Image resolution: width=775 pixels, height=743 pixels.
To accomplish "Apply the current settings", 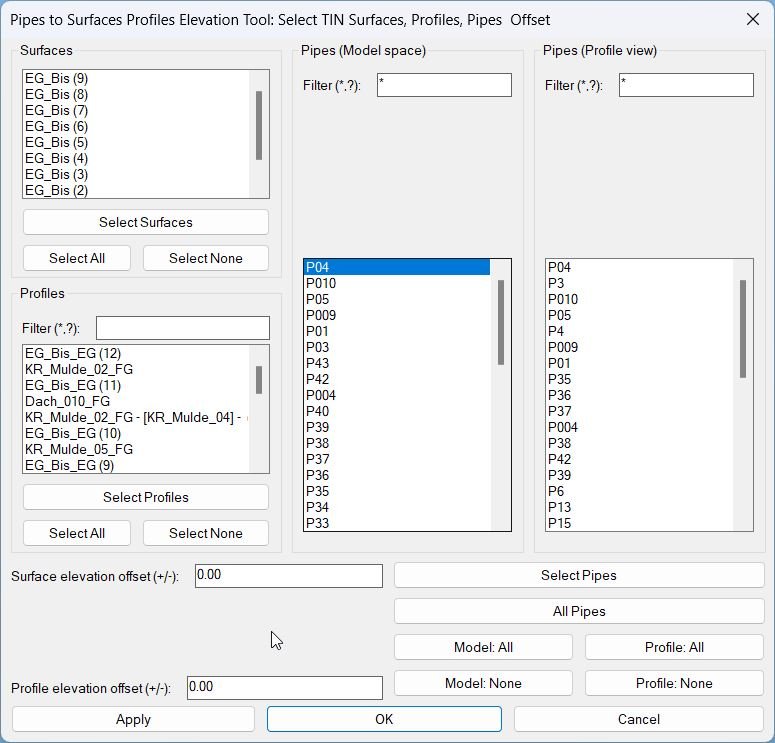I will tap(133, 719).
